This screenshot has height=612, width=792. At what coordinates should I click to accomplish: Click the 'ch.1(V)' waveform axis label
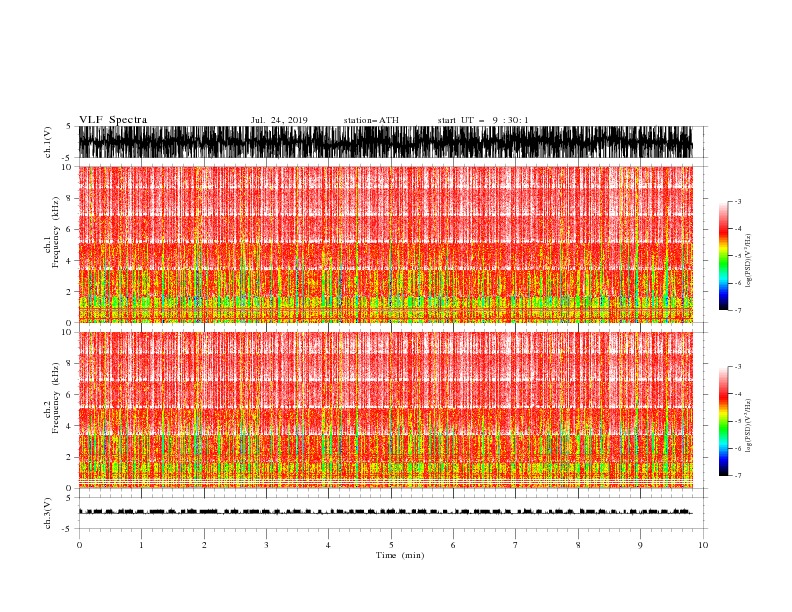click(48, 142)
